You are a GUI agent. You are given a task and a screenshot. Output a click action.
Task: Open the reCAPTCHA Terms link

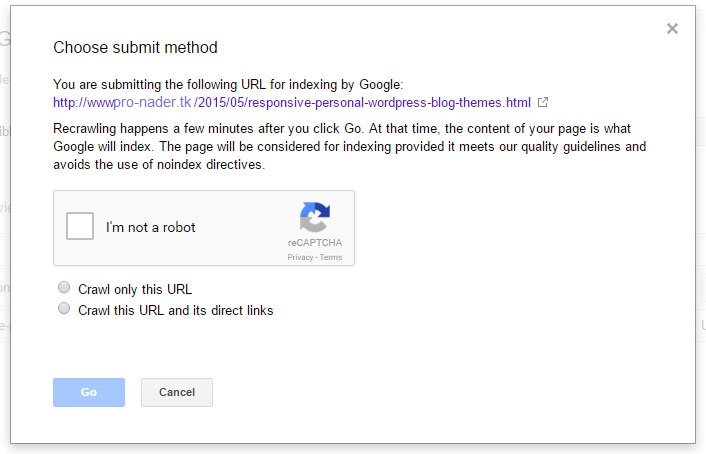coord(331,257)
